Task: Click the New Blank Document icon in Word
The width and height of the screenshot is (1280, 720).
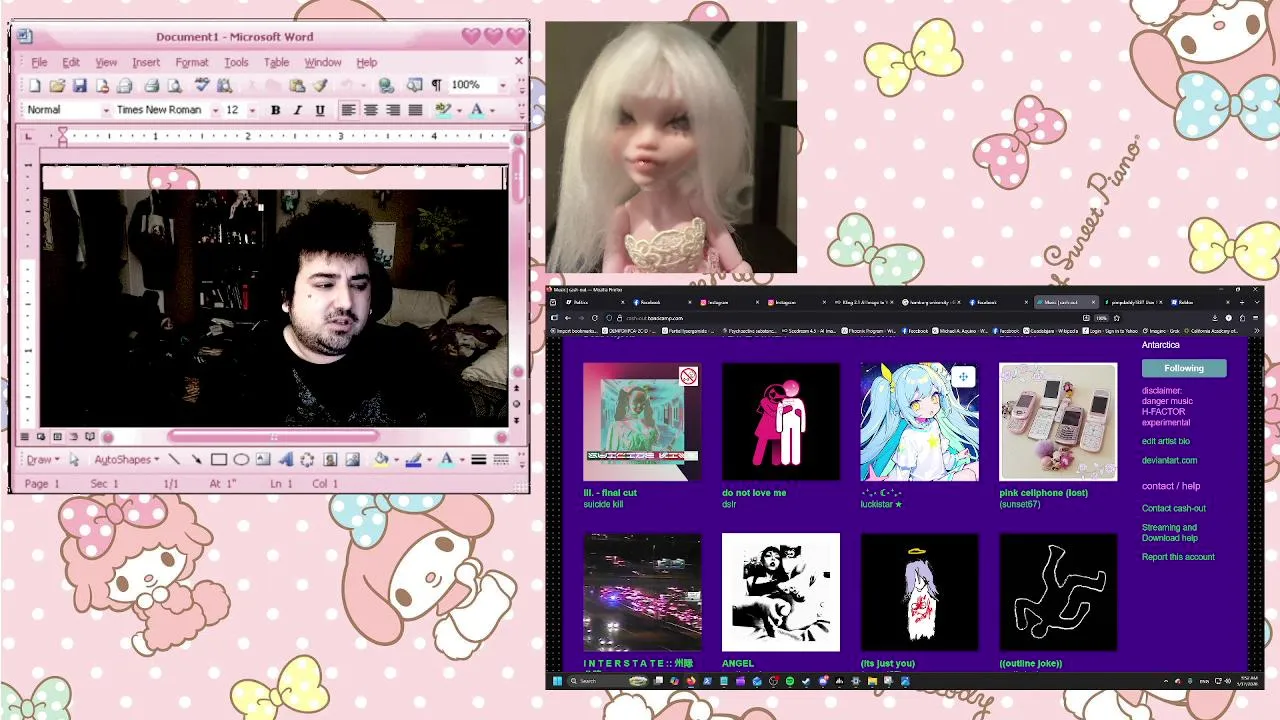Action: pos(34,86)
